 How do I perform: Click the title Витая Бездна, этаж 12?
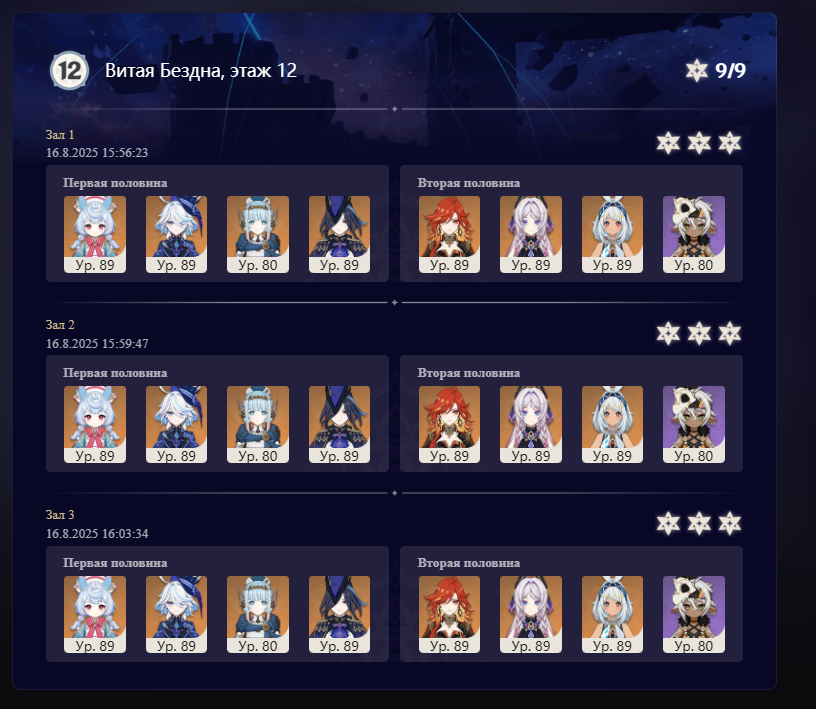201,70
